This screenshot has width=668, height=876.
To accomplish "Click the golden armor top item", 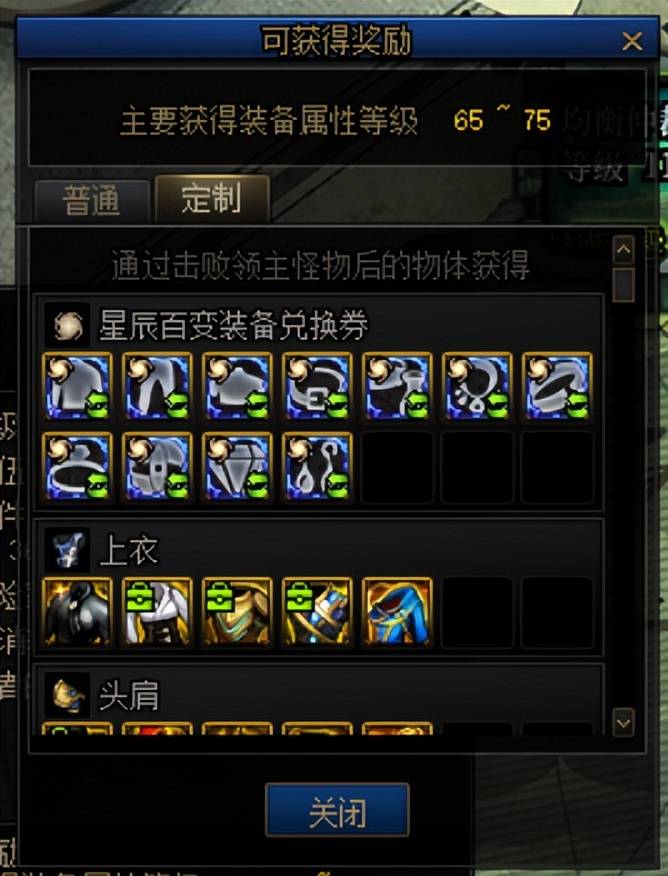I will (237, 612).
